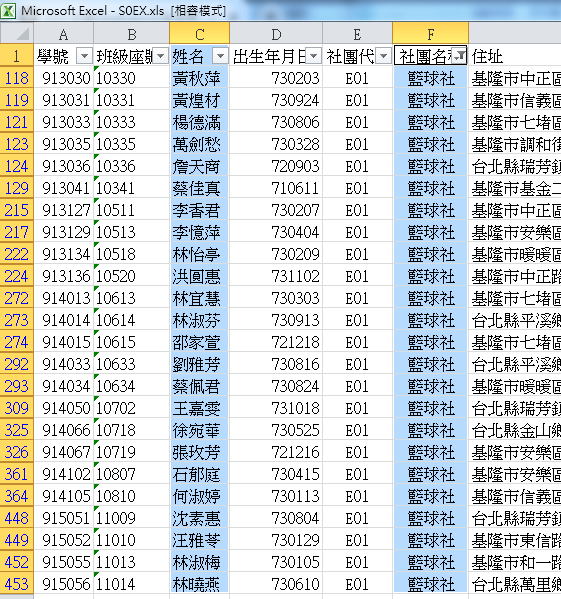The width and height of the screenshot is (561, 599).
Task: Click cell with name 蔡佩君
Action: 200,386
